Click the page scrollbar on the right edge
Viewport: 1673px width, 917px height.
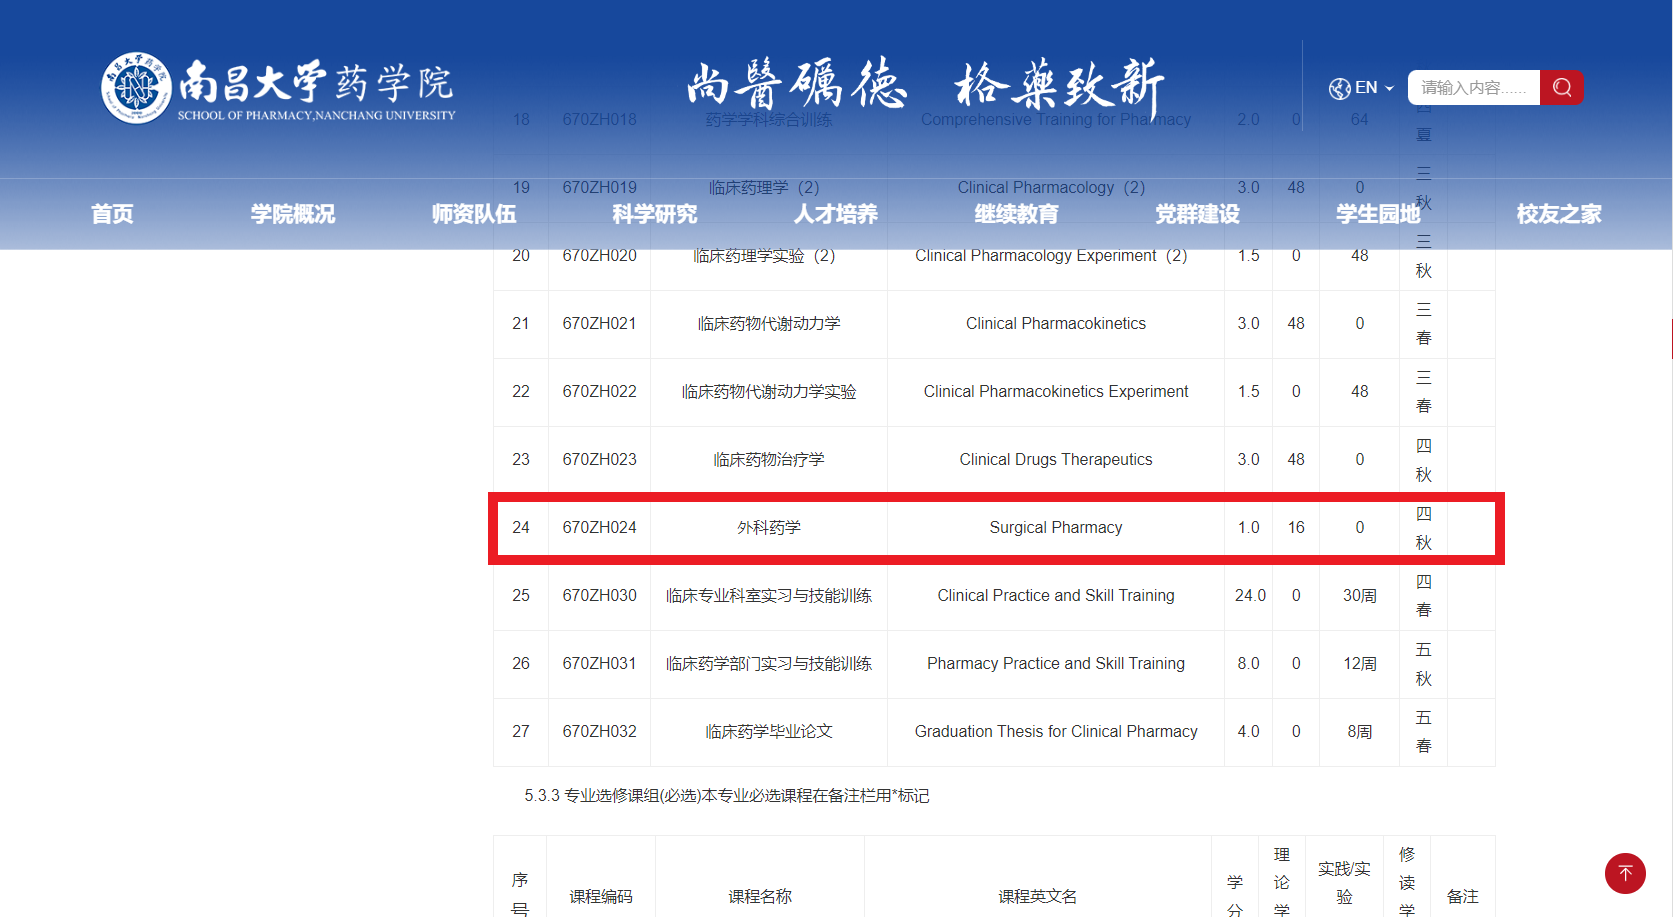point(1668,340)
